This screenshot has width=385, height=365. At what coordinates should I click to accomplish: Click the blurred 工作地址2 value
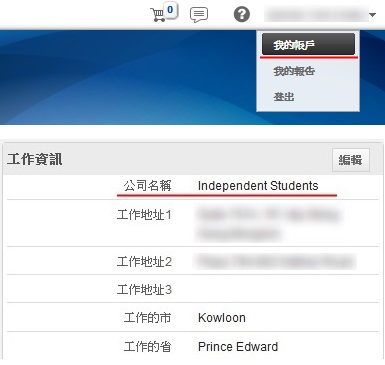click(x=275, y=261)
